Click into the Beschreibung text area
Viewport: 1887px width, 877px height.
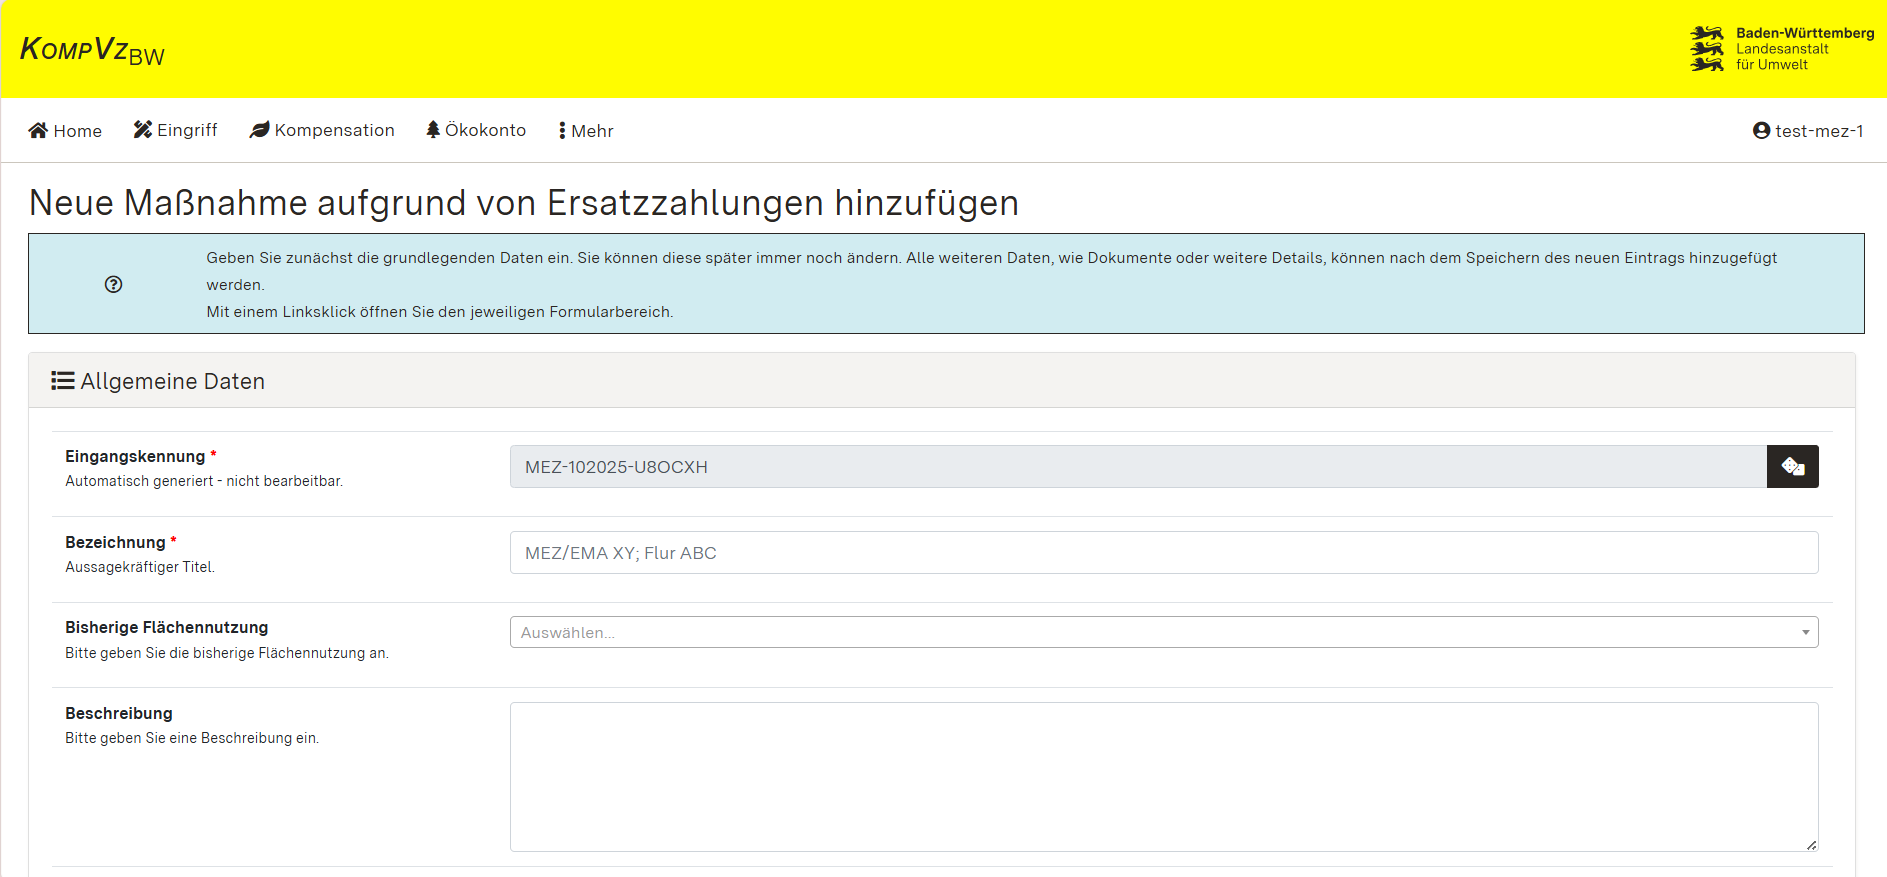[1163, 776]
